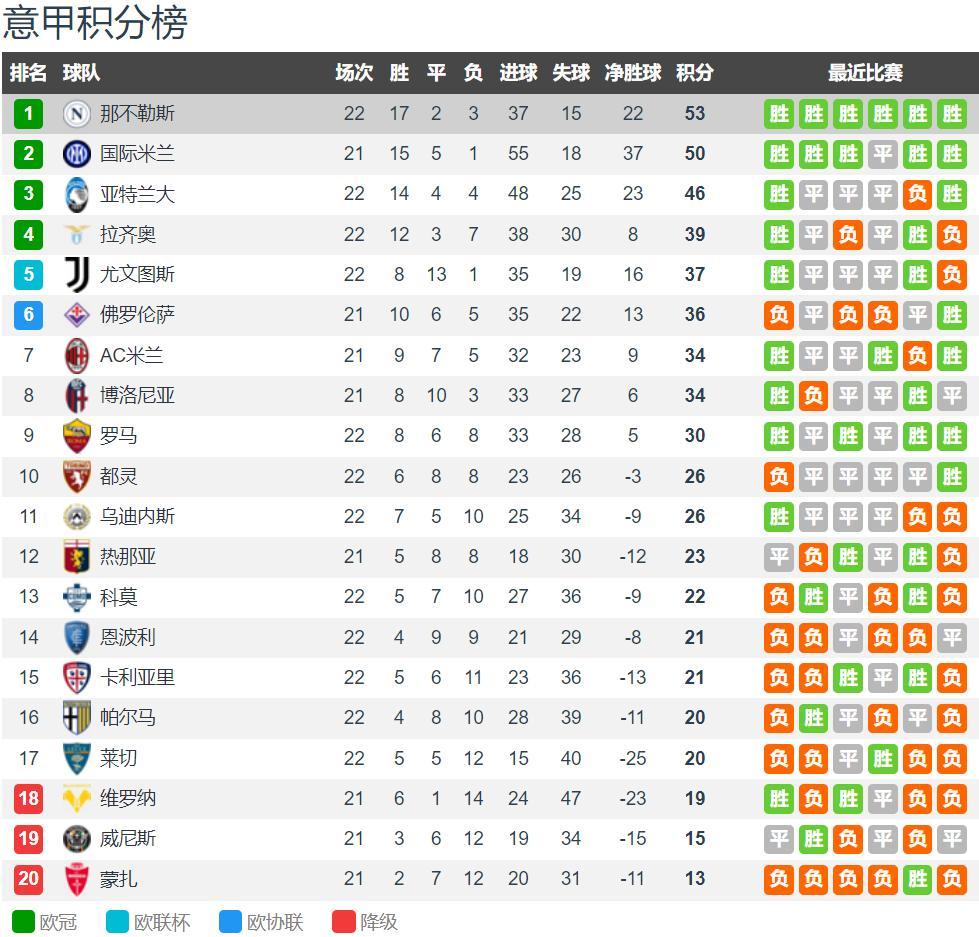Click the Inter Milan club logo
Image resolution: width=979 pixels, height=937 pixels.
[x=77, y=154]
